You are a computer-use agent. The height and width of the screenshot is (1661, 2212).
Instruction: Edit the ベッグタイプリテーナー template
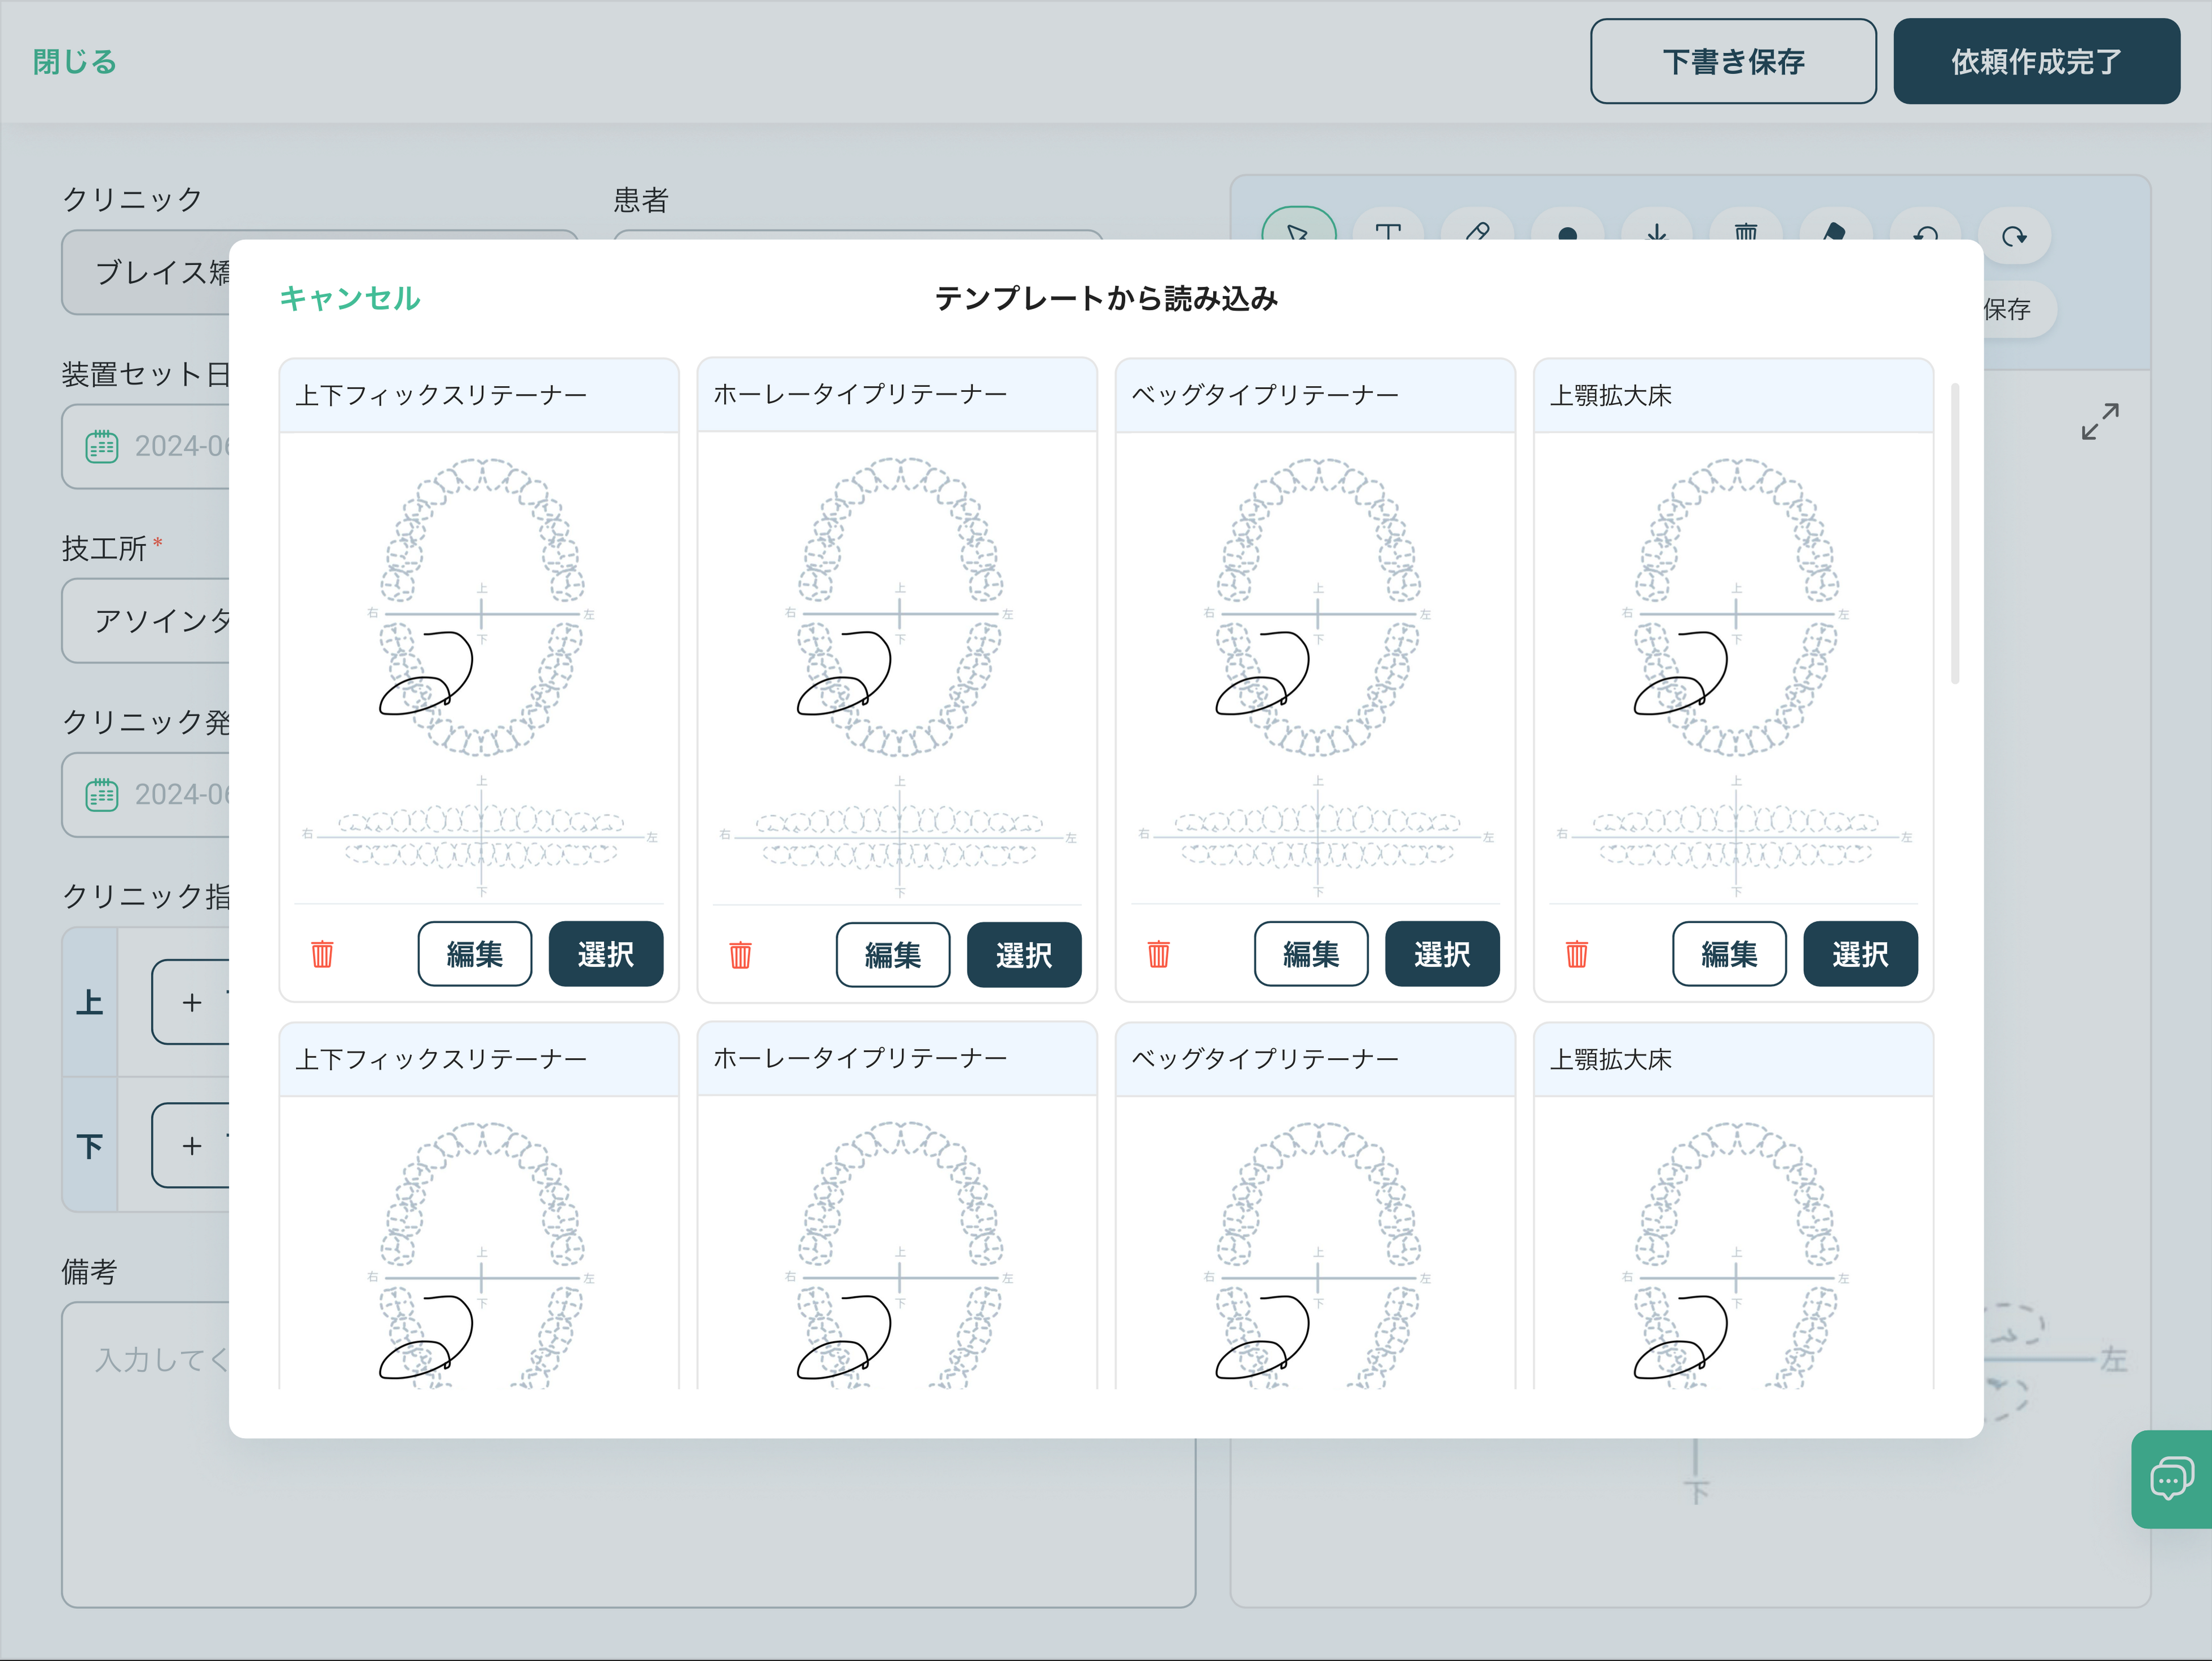point(1311,954)
